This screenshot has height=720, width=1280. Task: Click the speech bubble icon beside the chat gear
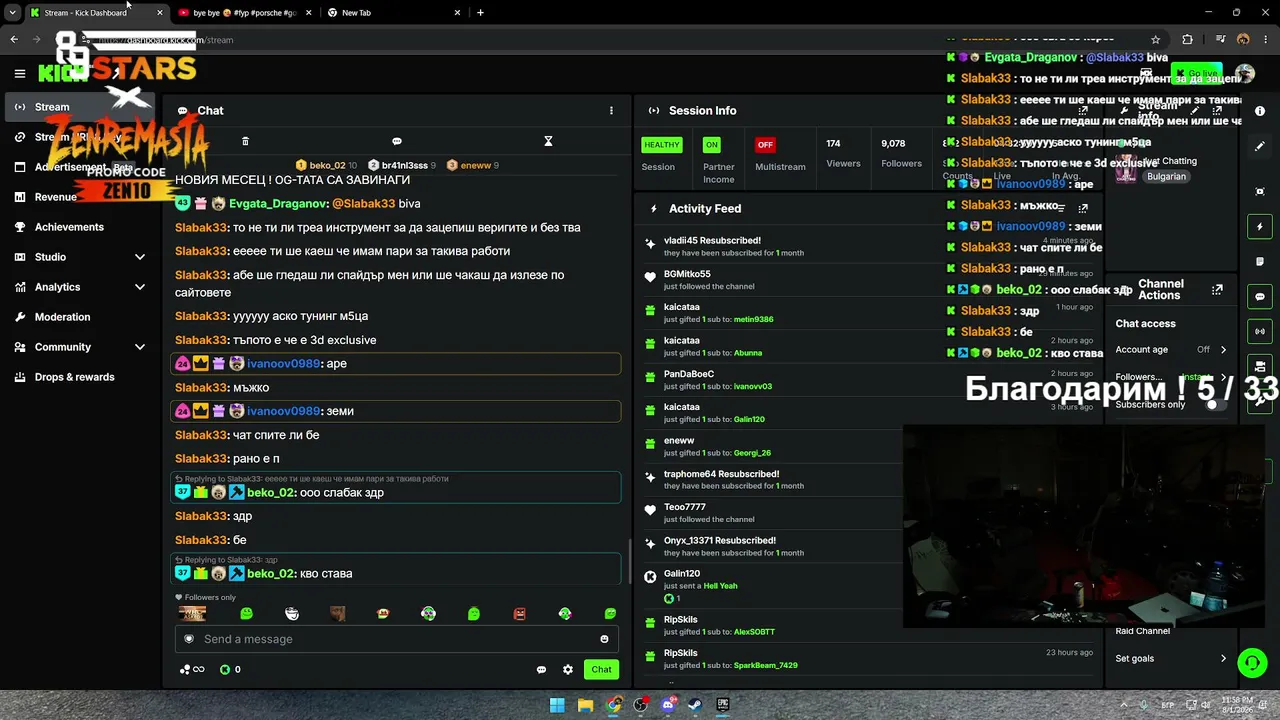point(541,670)
